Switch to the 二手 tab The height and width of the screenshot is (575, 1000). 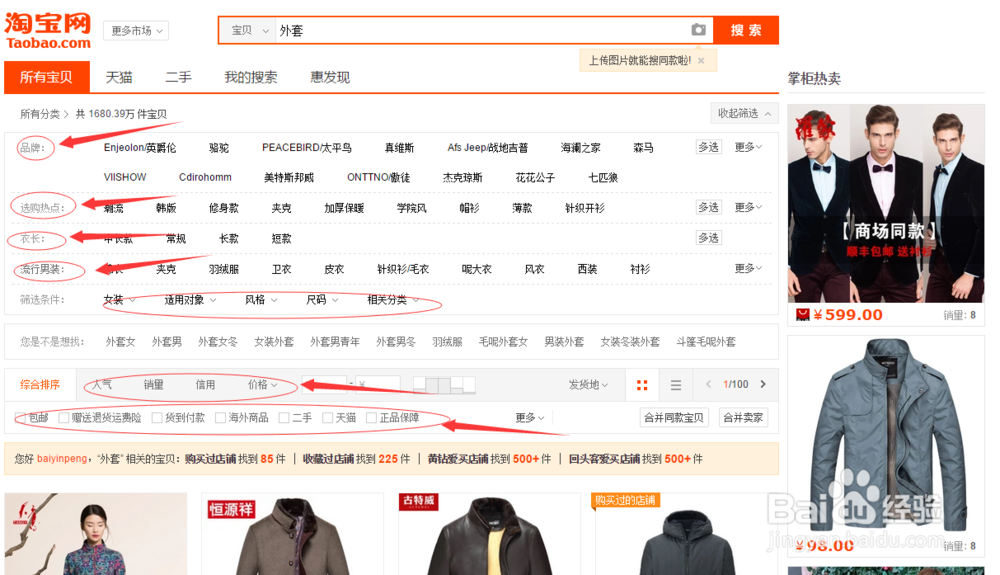(x=178, y=77)
